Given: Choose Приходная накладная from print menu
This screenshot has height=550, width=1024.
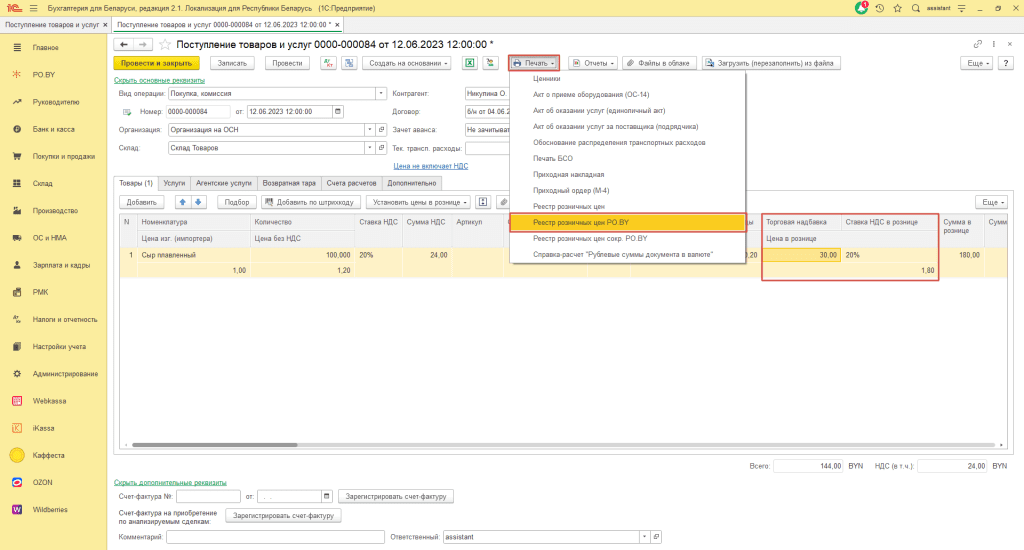Looking at the screenshot, I should (x=569, y=174).
